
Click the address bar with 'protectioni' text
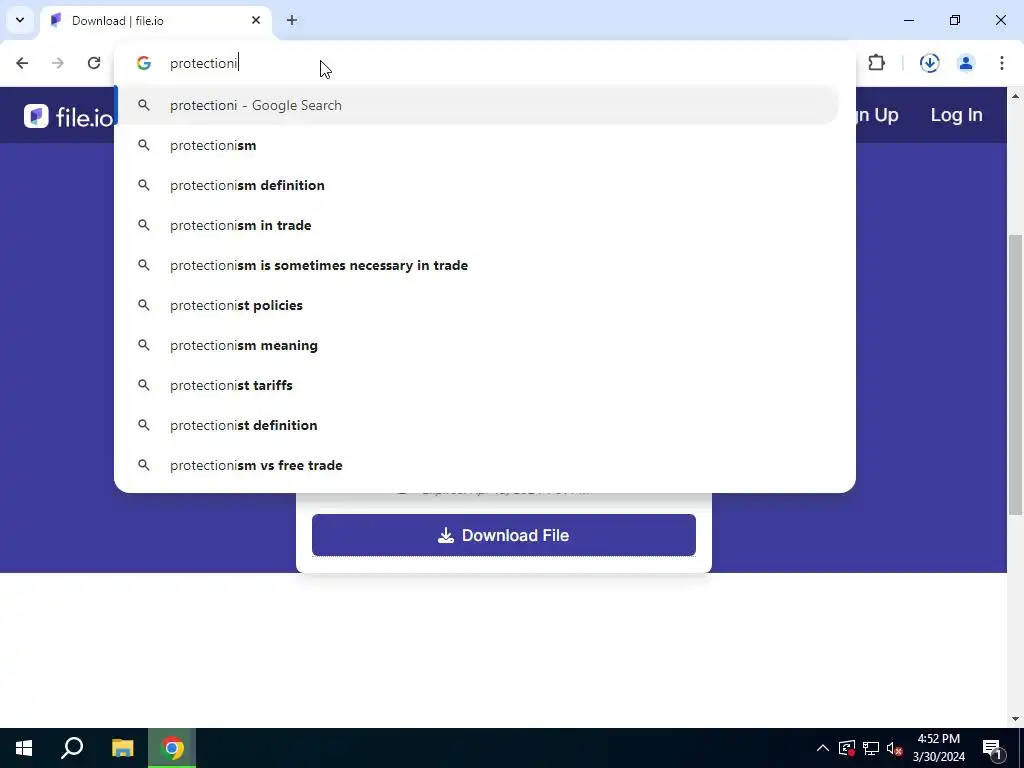click(x=483, y=63)
